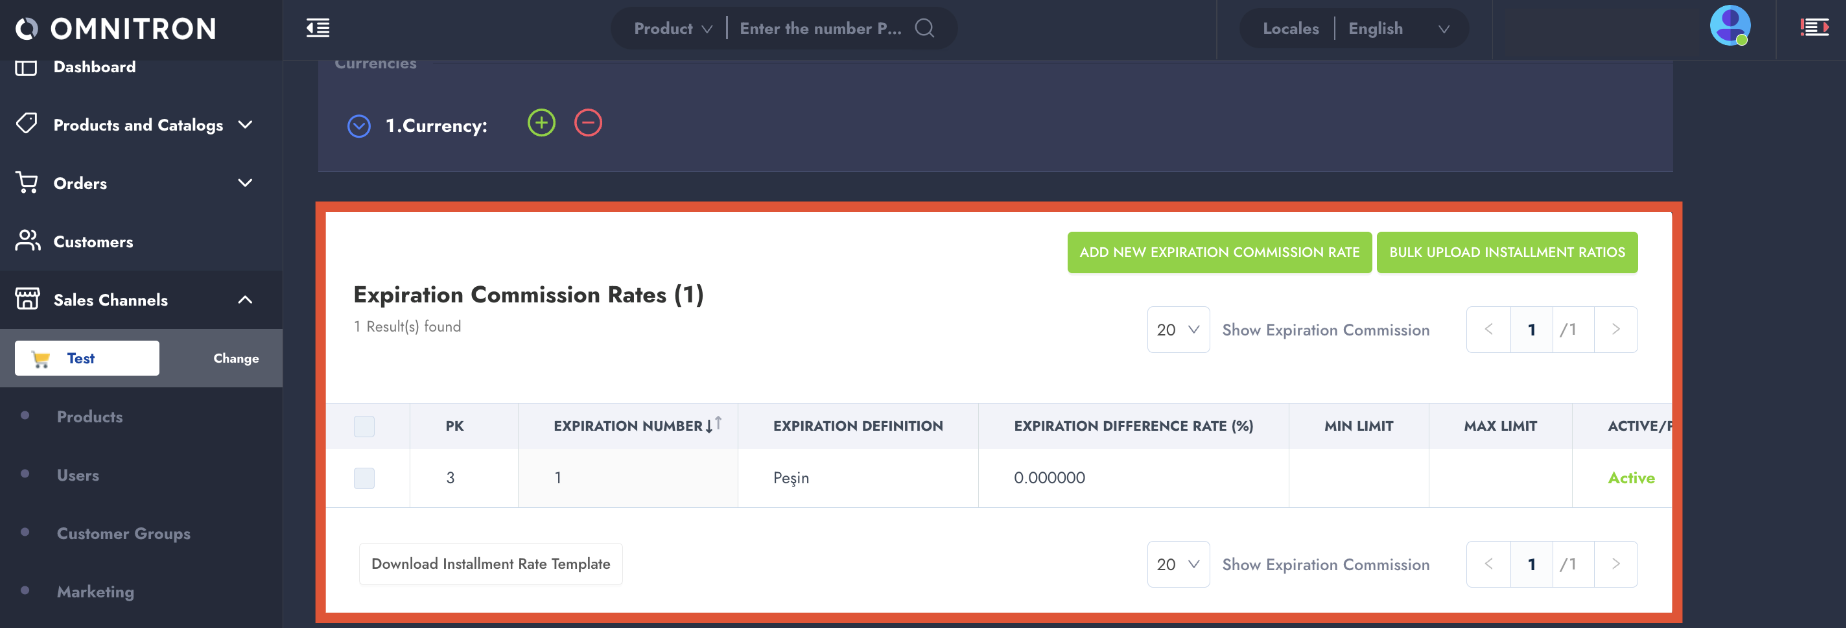Open the Product search type dropdown
Viewport: 1846px width, 628px height.
673,29
